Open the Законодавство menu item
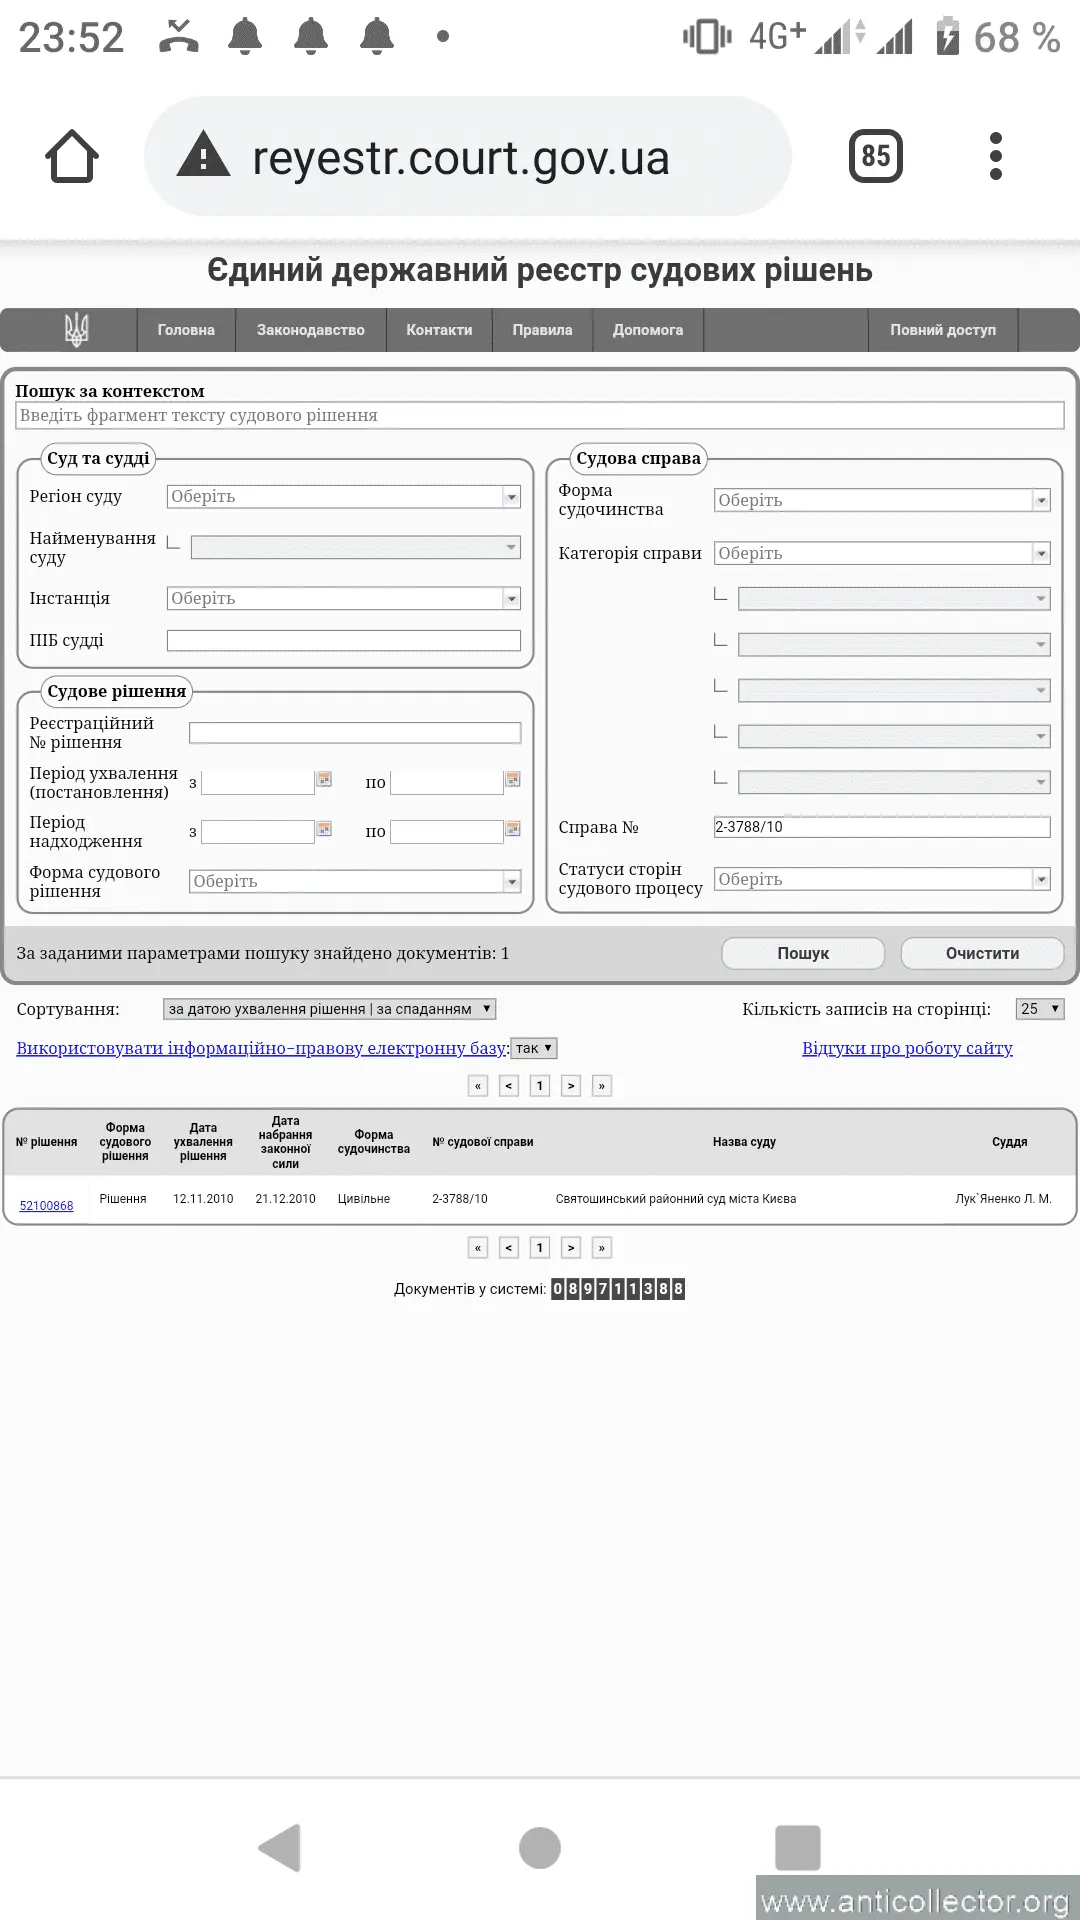 [x=310, y=330]
